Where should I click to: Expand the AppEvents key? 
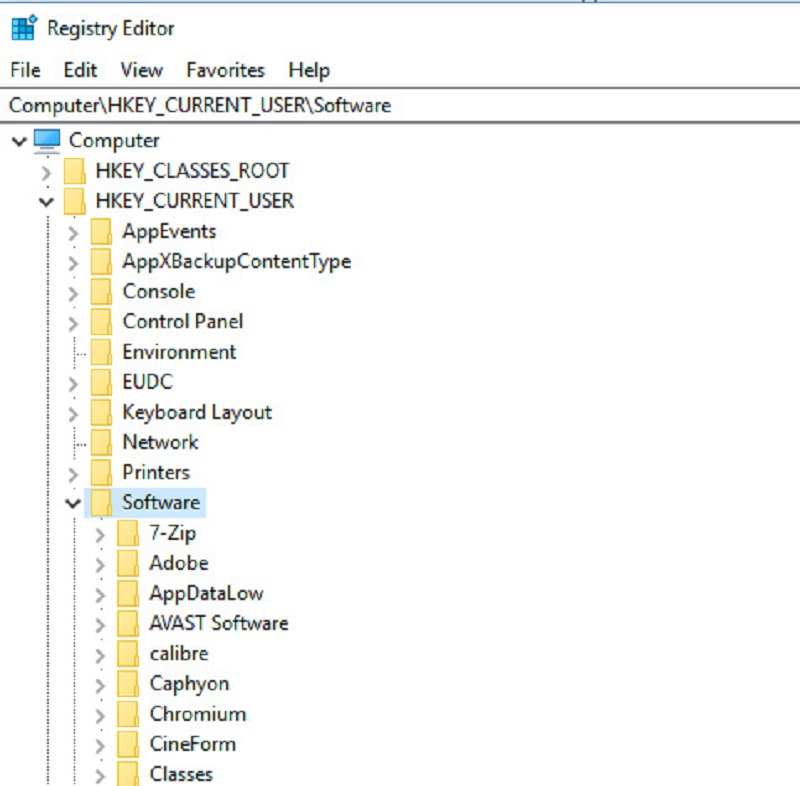point(73,234)
